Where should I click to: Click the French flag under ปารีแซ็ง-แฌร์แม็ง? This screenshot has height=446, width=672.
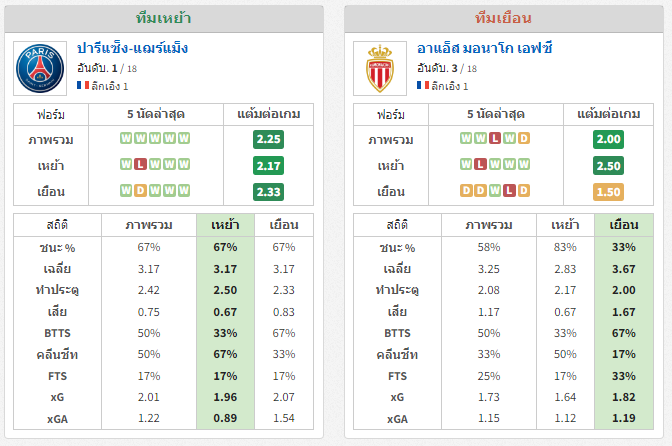(x=83, y=85)
